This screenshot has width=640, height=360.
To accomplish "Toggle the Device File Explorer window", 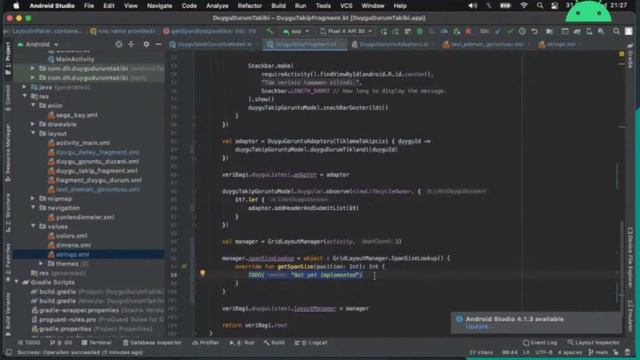I will [x=630, y=257].
